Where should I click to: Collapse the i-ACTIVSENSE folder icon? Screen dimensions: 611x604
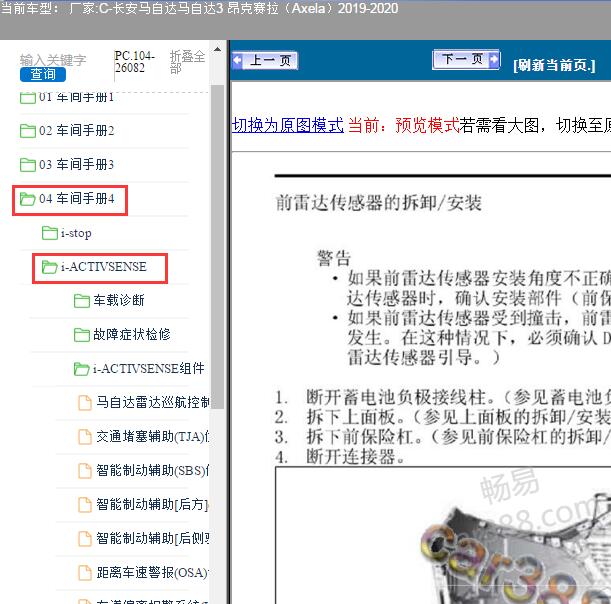(x=50, y=267)
